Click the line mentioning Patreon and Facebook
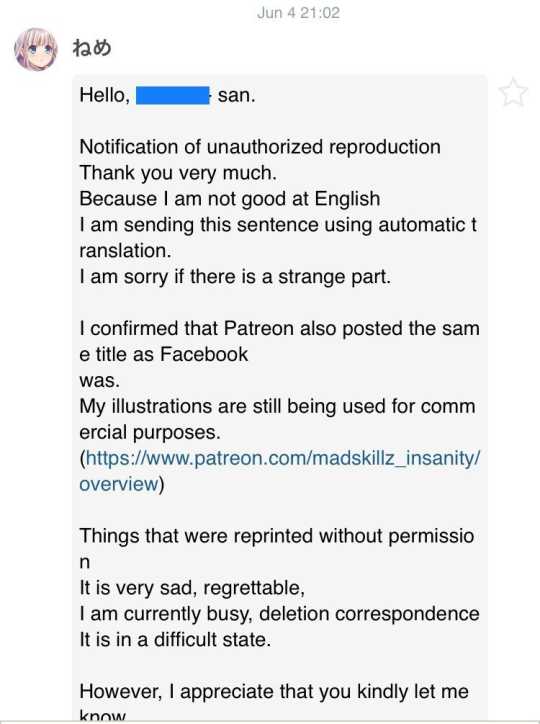Screen dimensions: 540x724 (x=279, y=341)
